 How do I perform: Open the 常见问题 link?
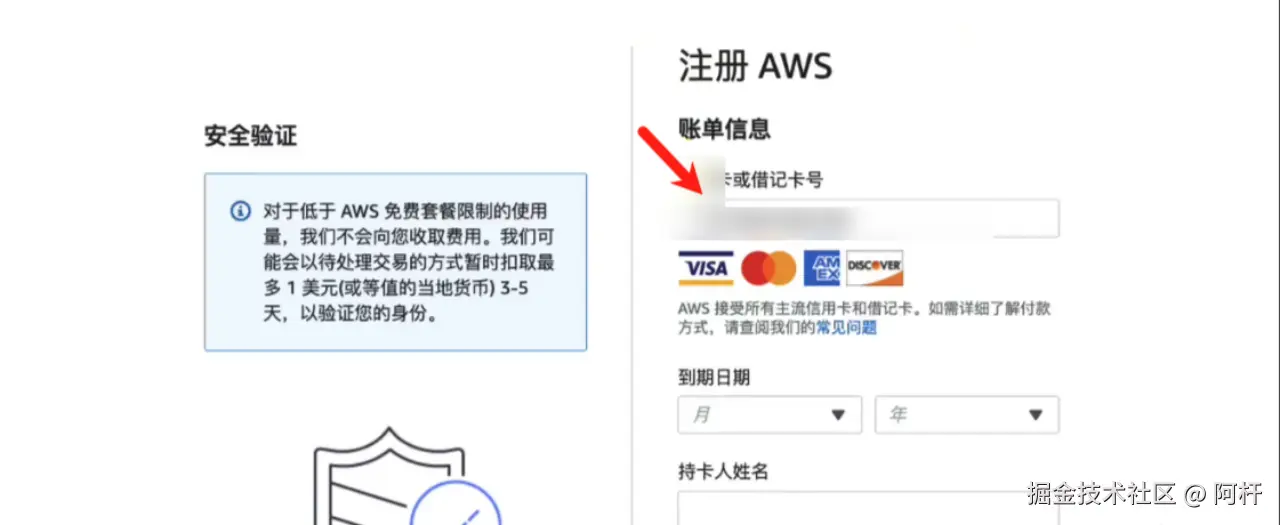(x=846, y=327)
